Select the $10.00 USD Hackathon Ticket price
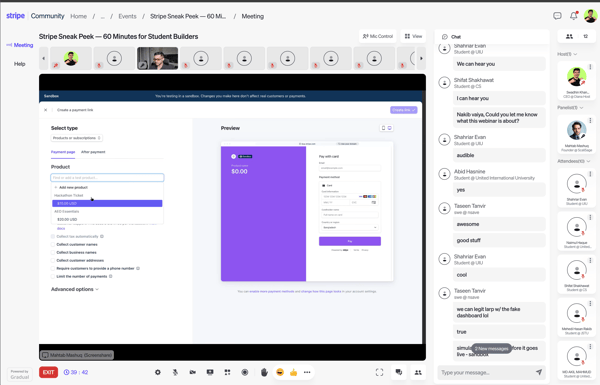The width and height of the screenshot is (600, 385). pyautogui.click(x=107, y=203)
